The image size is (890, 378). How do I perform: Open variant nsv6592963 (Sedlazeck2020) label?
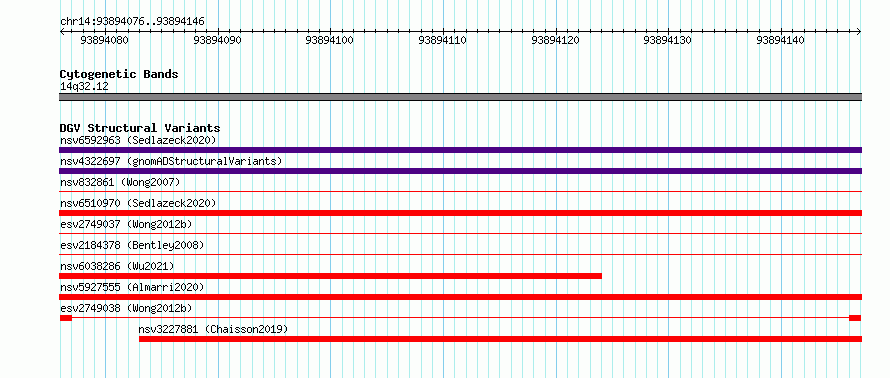click(138, 140)
